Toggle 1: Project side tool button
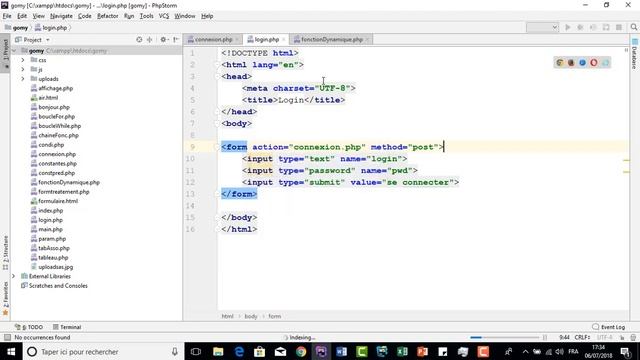The height and width of the screenshot is (360, 640). [x=5, y=53]
